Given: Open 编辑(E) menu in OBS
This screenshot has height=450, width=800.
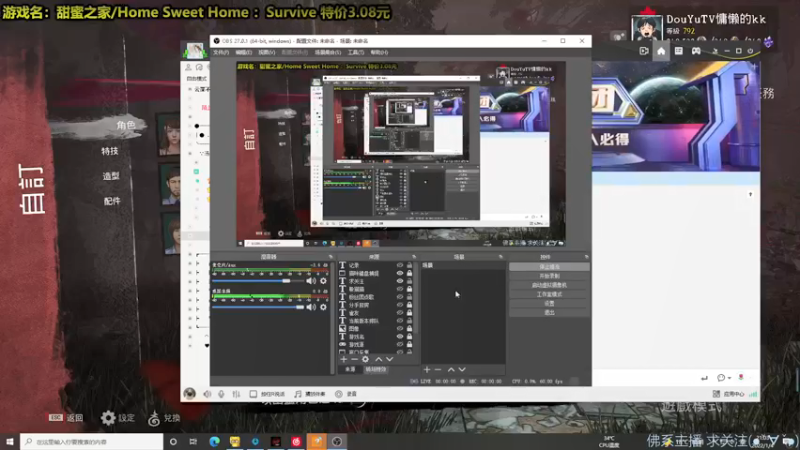Looking at the screenshot, I should pos(243,52).
